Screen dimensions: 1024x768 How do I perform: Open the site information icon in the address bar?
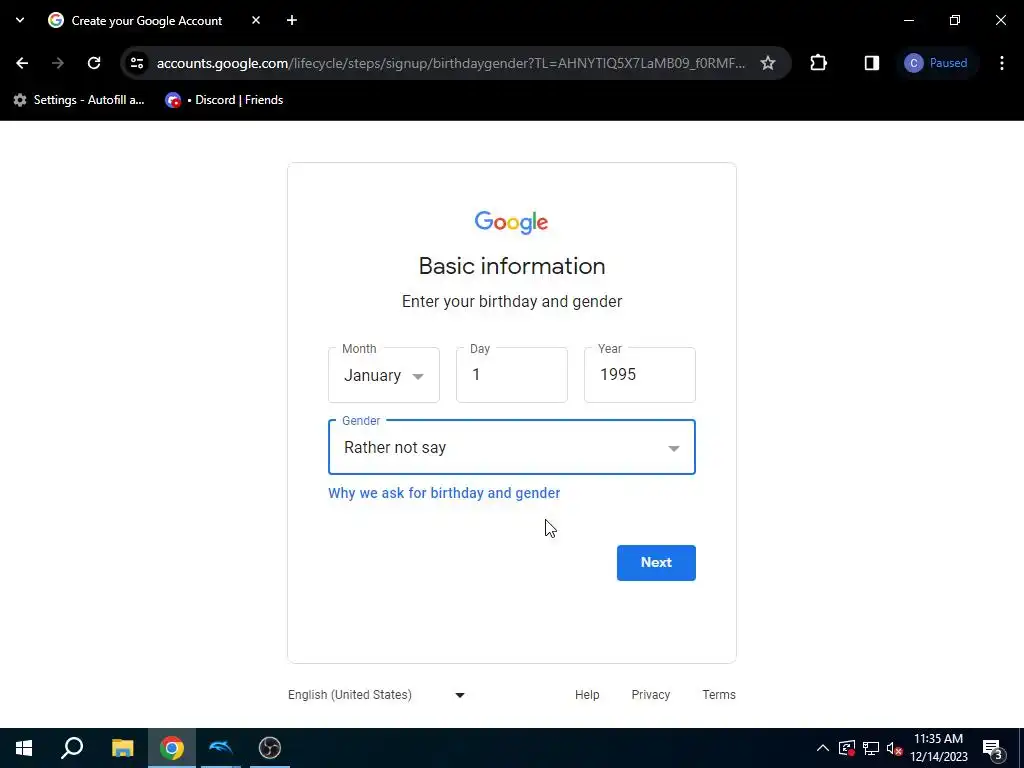coord(137,63)
